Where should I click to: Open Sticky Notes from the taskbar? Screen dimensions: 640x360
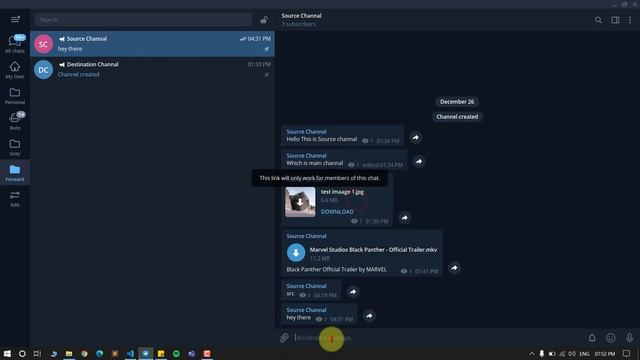point(161,353)
